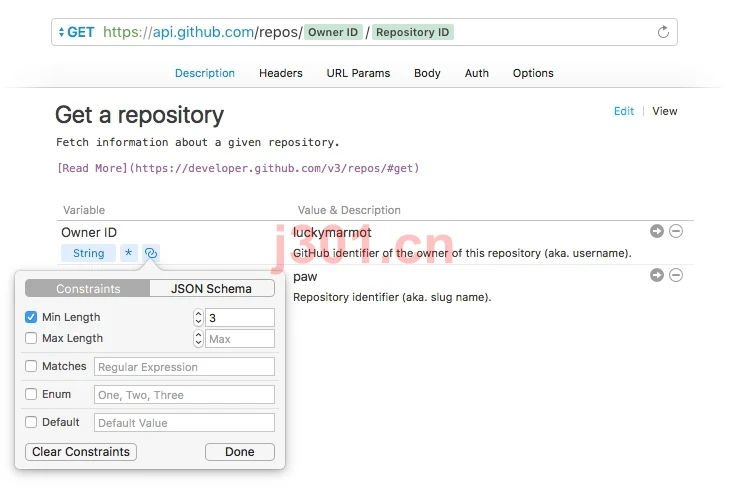Viewport: 729px width, 488px height.
Task: Enable the Enum checkbox
Action: [31, 394]
